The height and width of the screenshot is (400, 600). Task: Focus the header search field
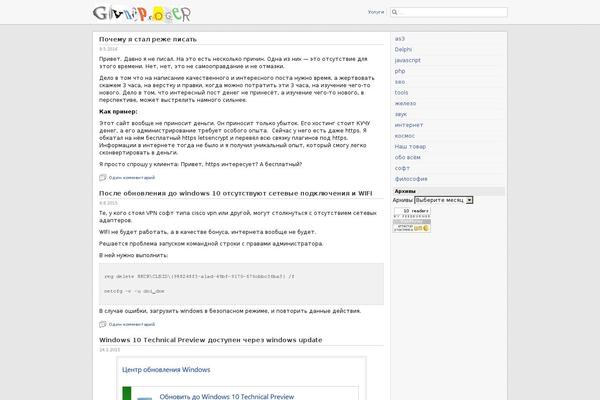pos(449,12)
